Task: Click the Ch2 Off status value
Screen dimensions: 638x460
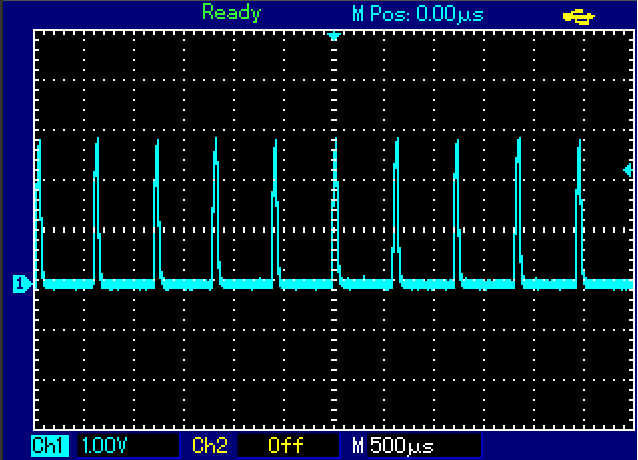Action: pyautogui.click(x=288, y=445)
